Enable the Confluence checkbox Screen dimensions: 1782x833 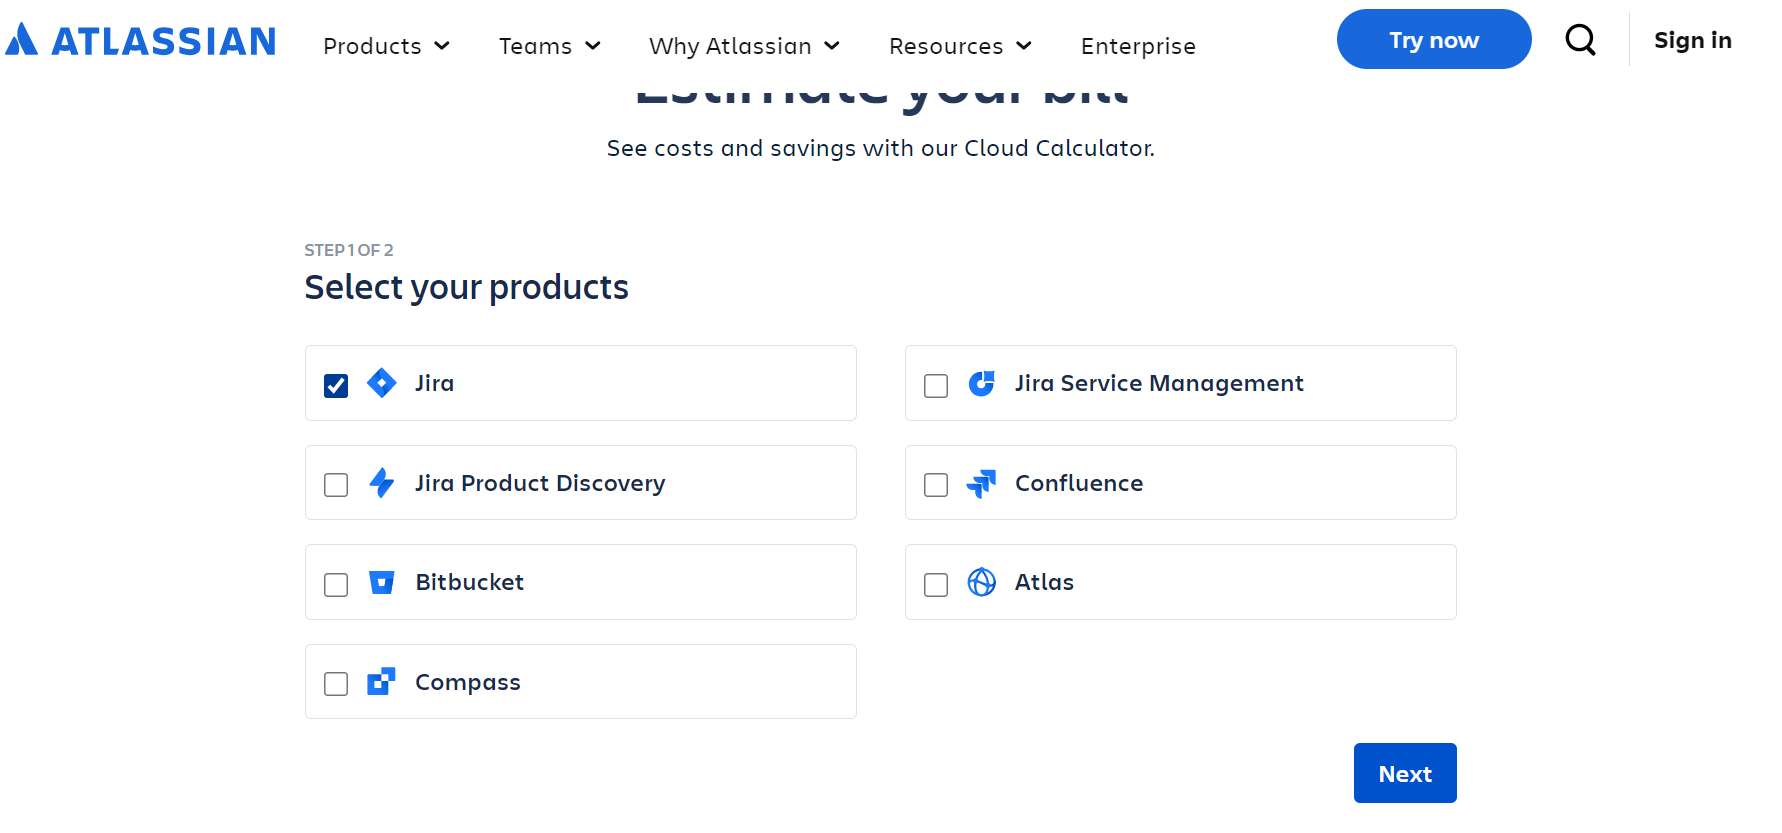tap(936, 485)
